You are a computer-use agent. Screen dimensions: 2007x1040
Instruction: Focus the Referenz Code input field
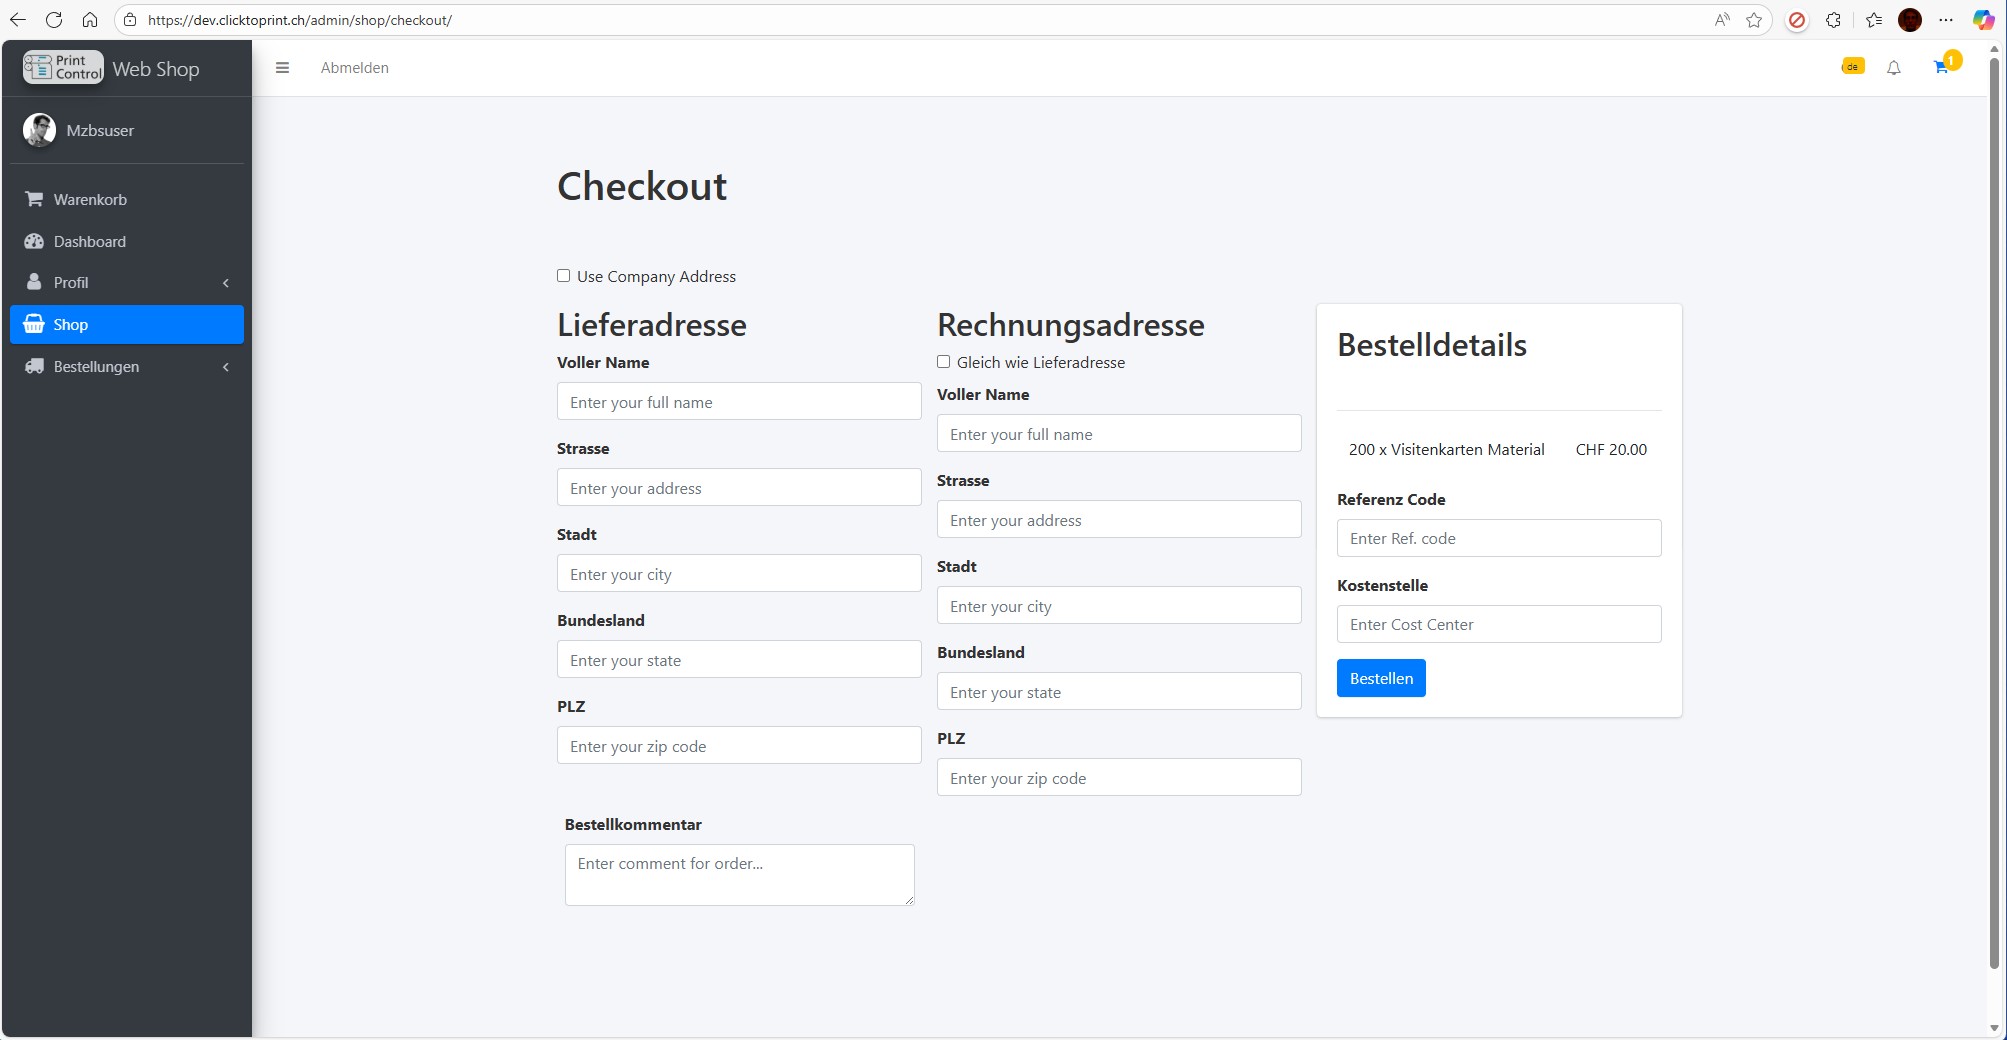click(1498, 538)
